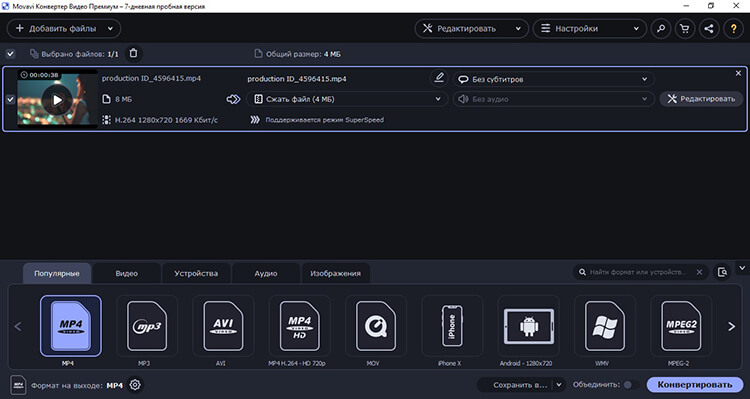750x399 pixels.
Task: Click Конвертировать button
Action: [x=695, y=385]
